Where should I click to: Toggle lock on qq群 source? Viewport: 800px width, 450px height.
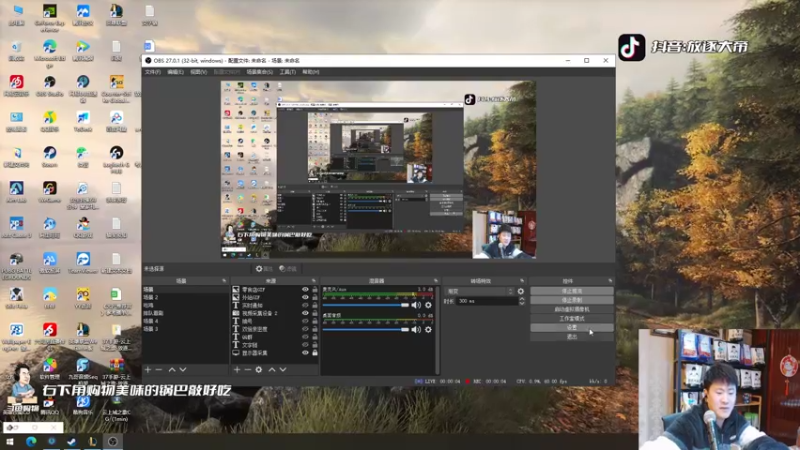coord(315,337)
